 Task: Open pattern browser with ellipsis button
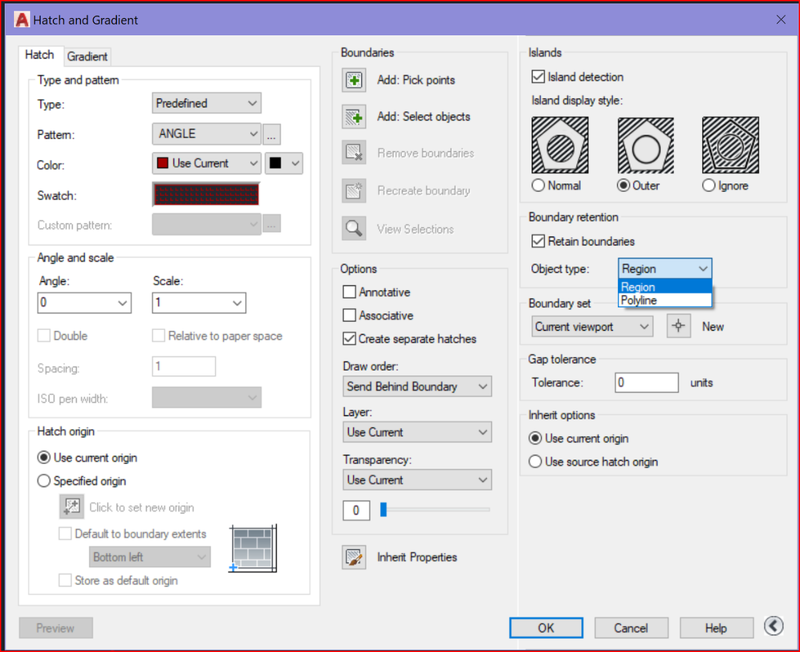point(272,134)
